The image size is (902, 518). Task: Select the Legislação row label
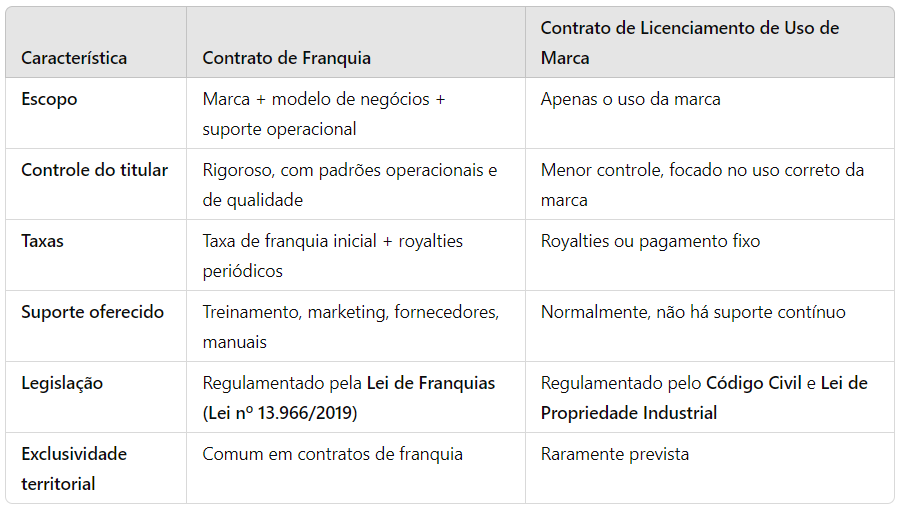pos(62,383)
